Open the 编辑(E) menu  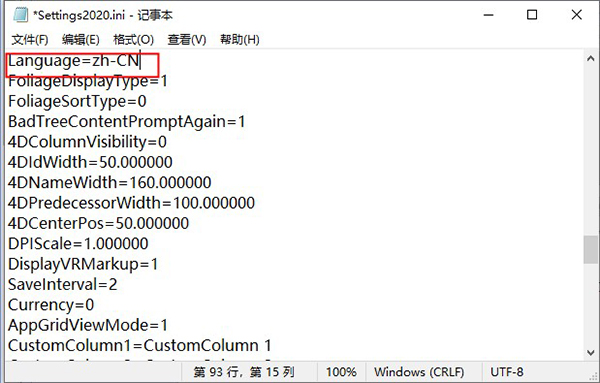click(81, 39)
